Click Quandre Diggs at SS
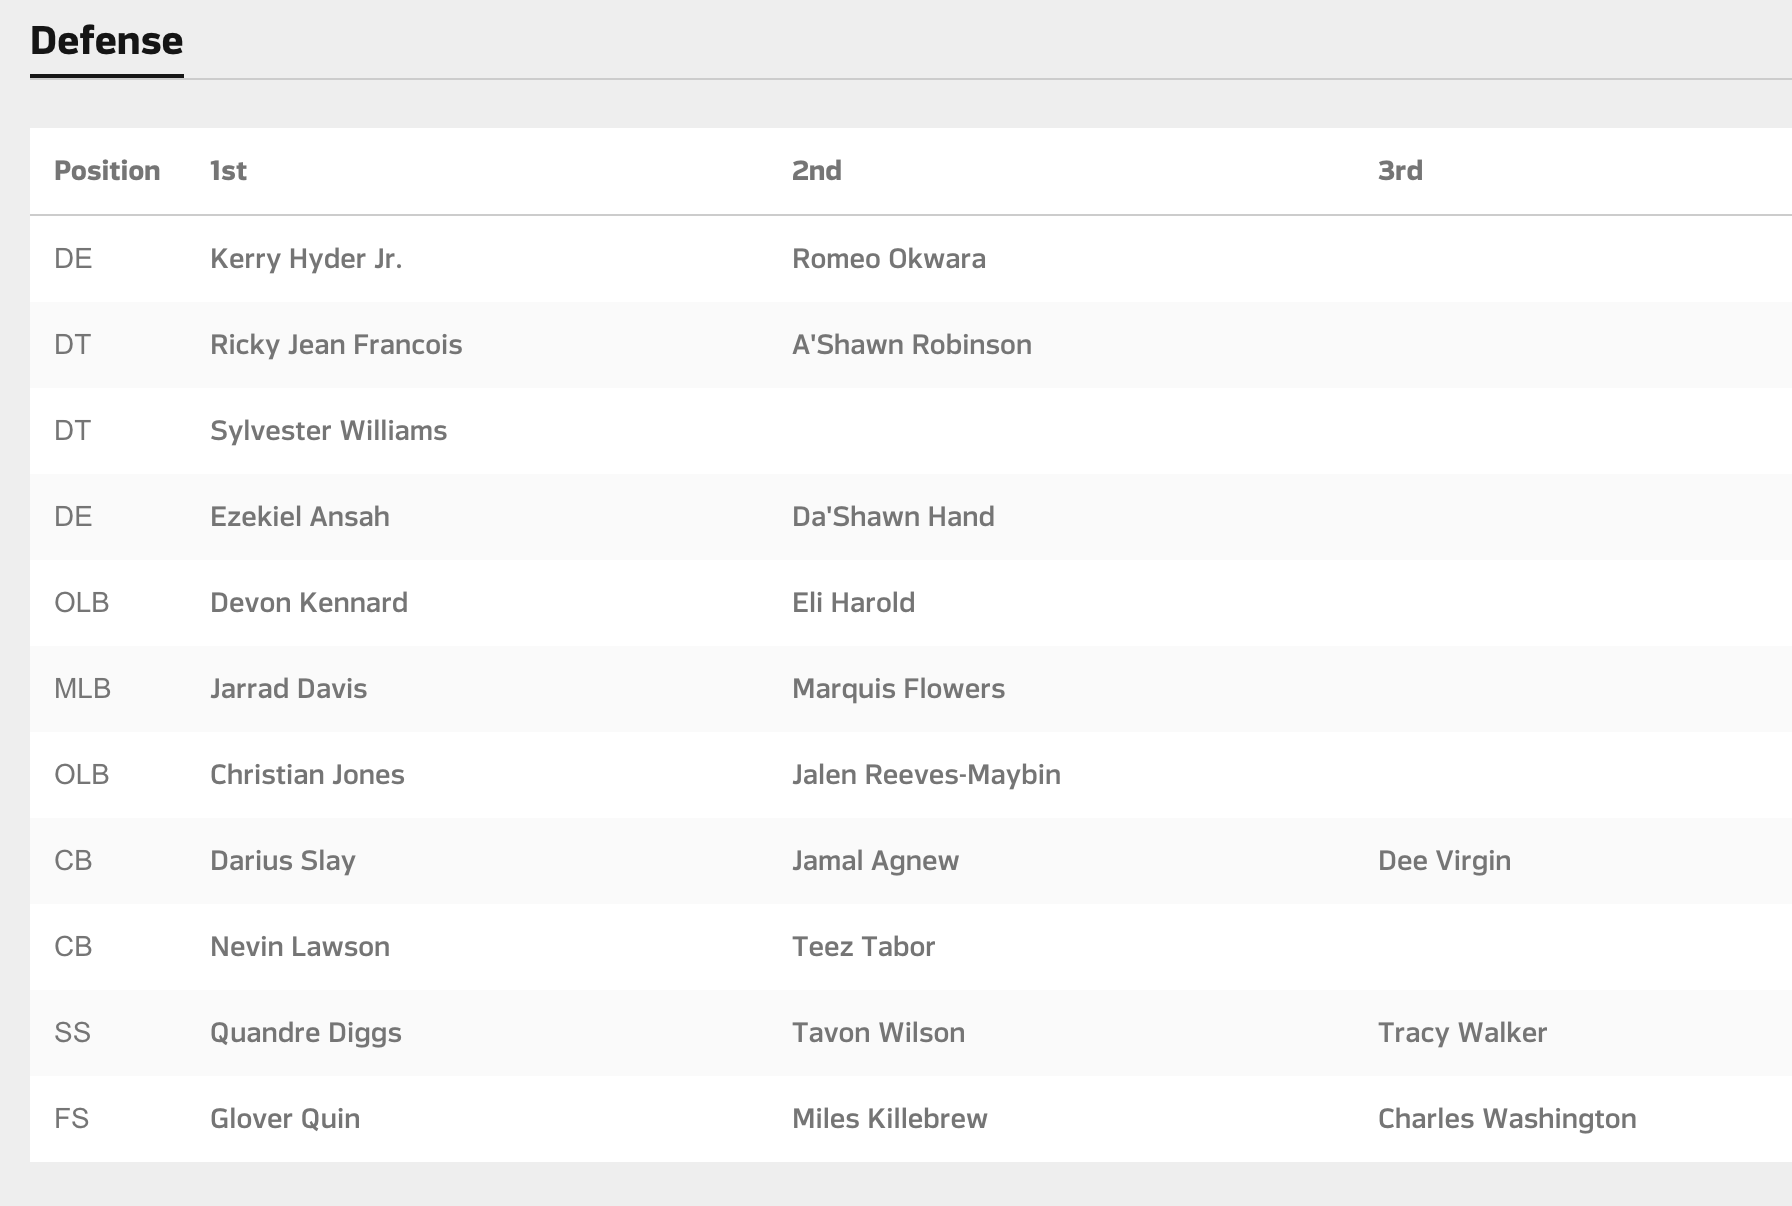The width and height of the screenshot is (1792, 1206). point(305,1033)
